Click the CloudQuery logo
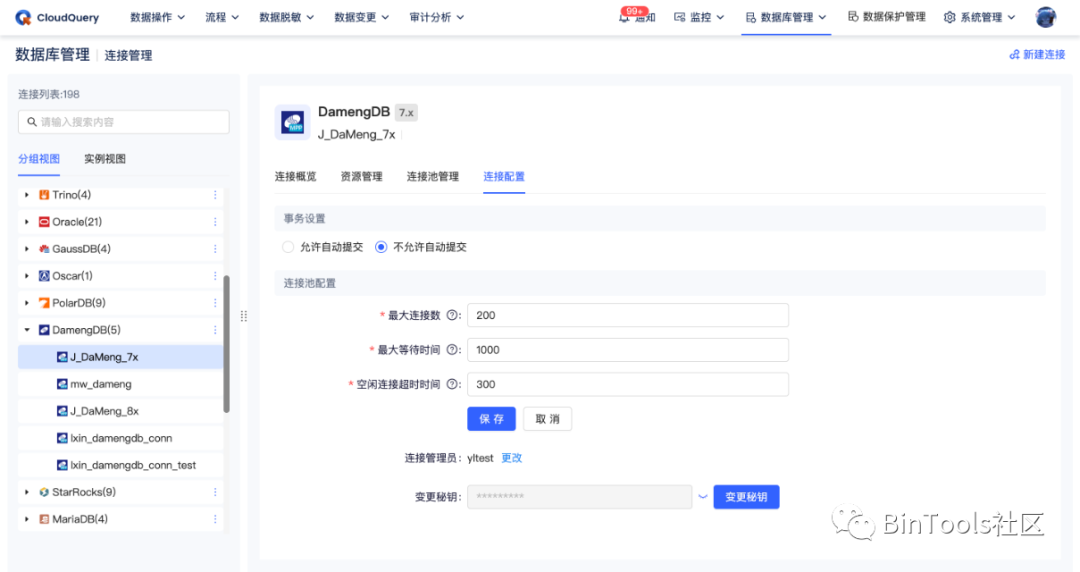The height and width of the screenshot is (572, 1080). 56,17
